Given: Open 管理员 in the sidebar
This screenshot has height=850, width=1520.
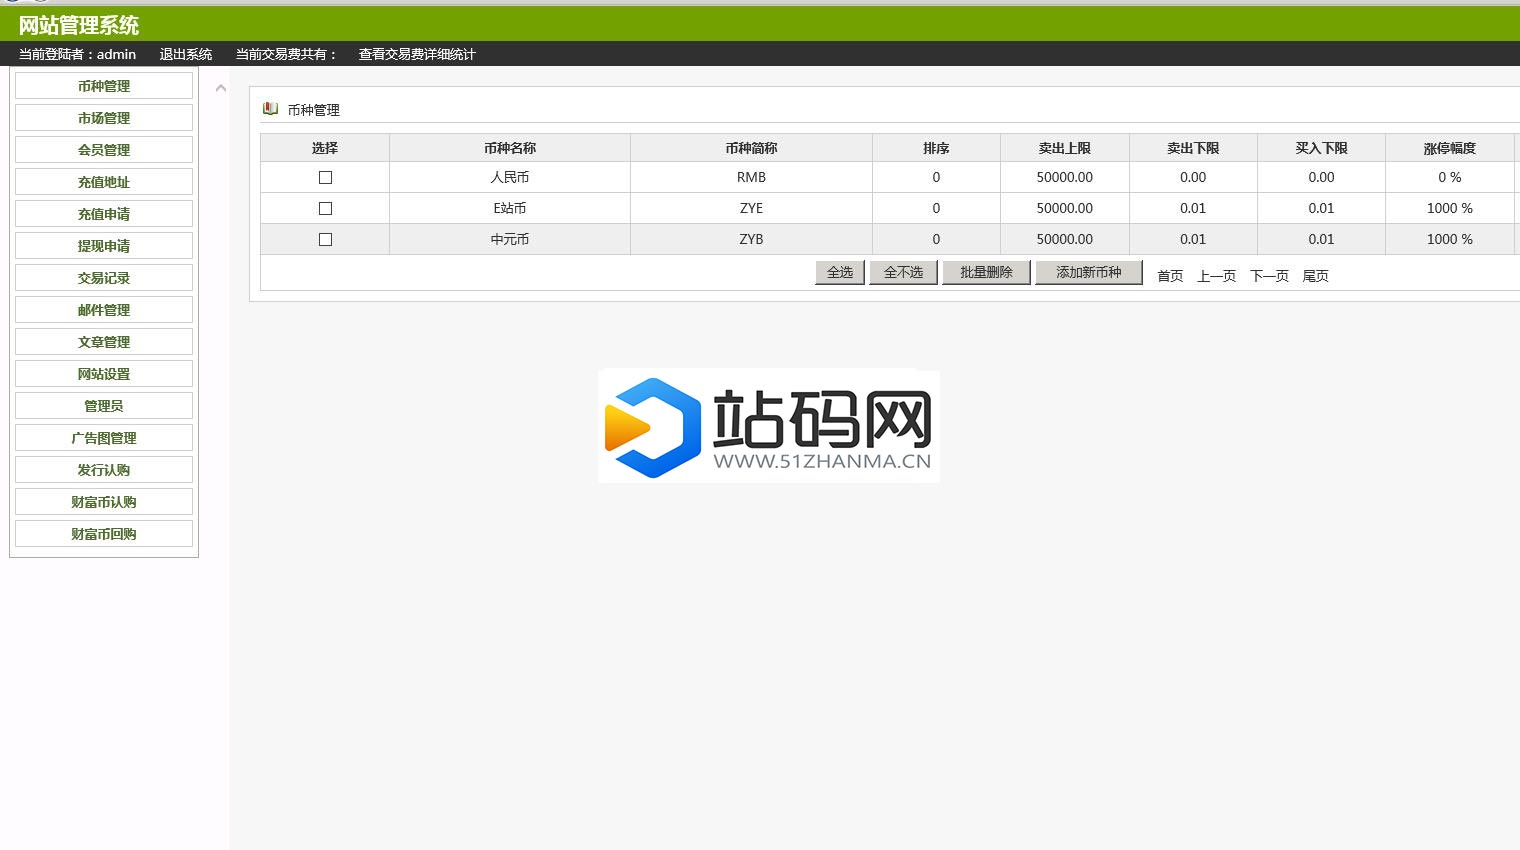Looking at the screenshot, I should pos(104,406).
